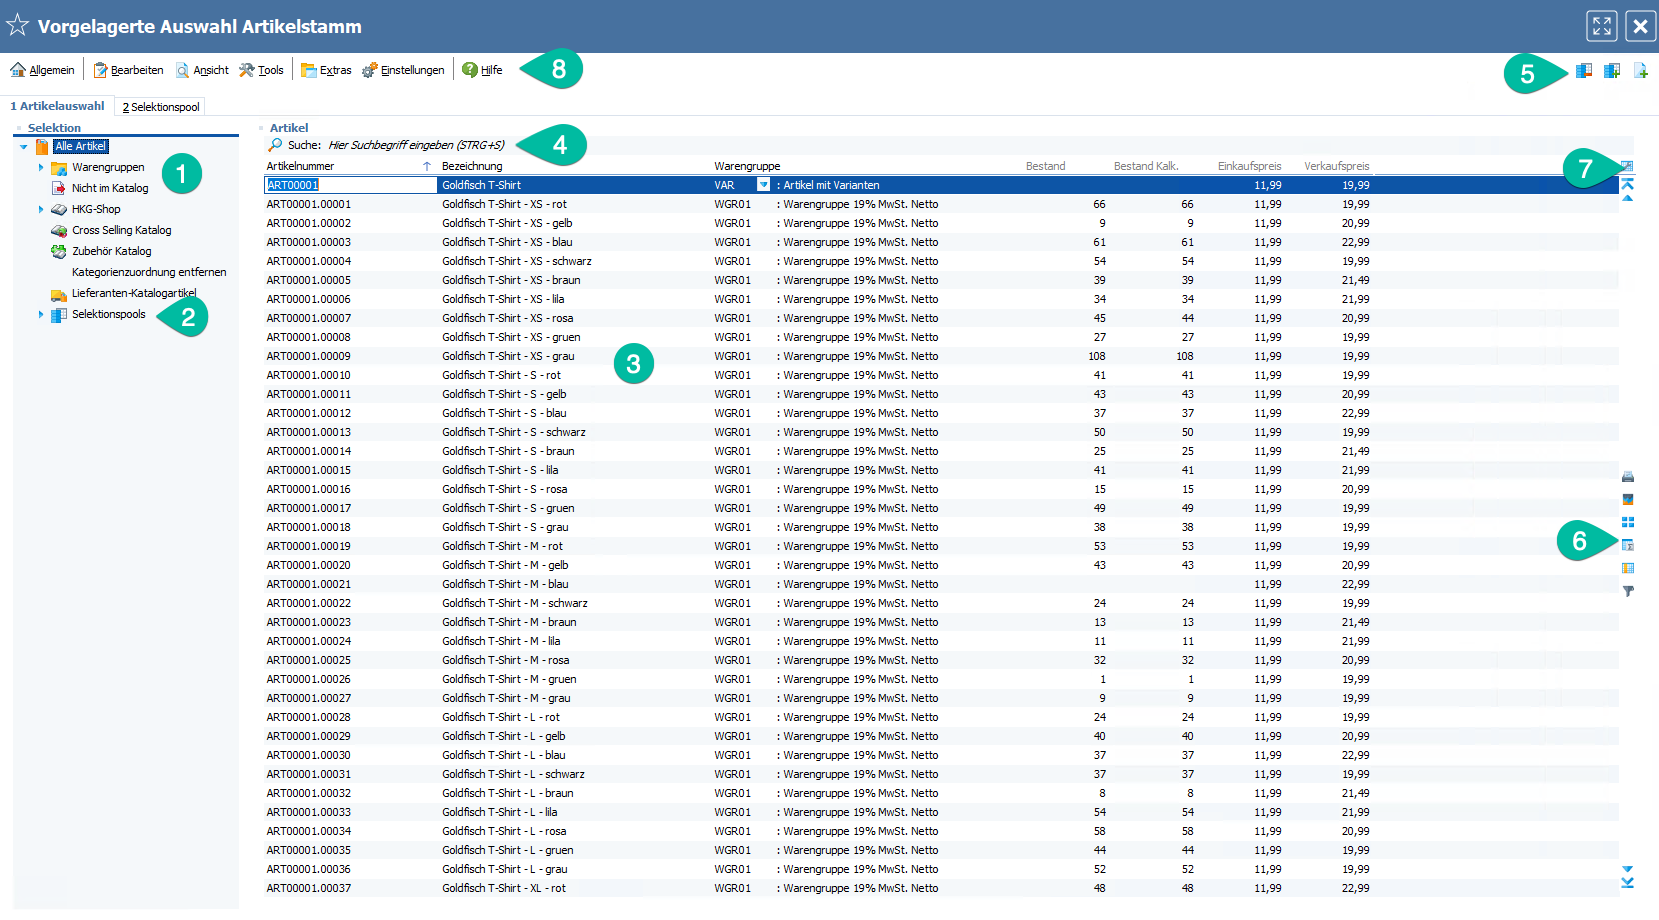This screenshot has width=1659, height=920.
Task: Sort by Verkaufspreis column header
Action: 1336,166
